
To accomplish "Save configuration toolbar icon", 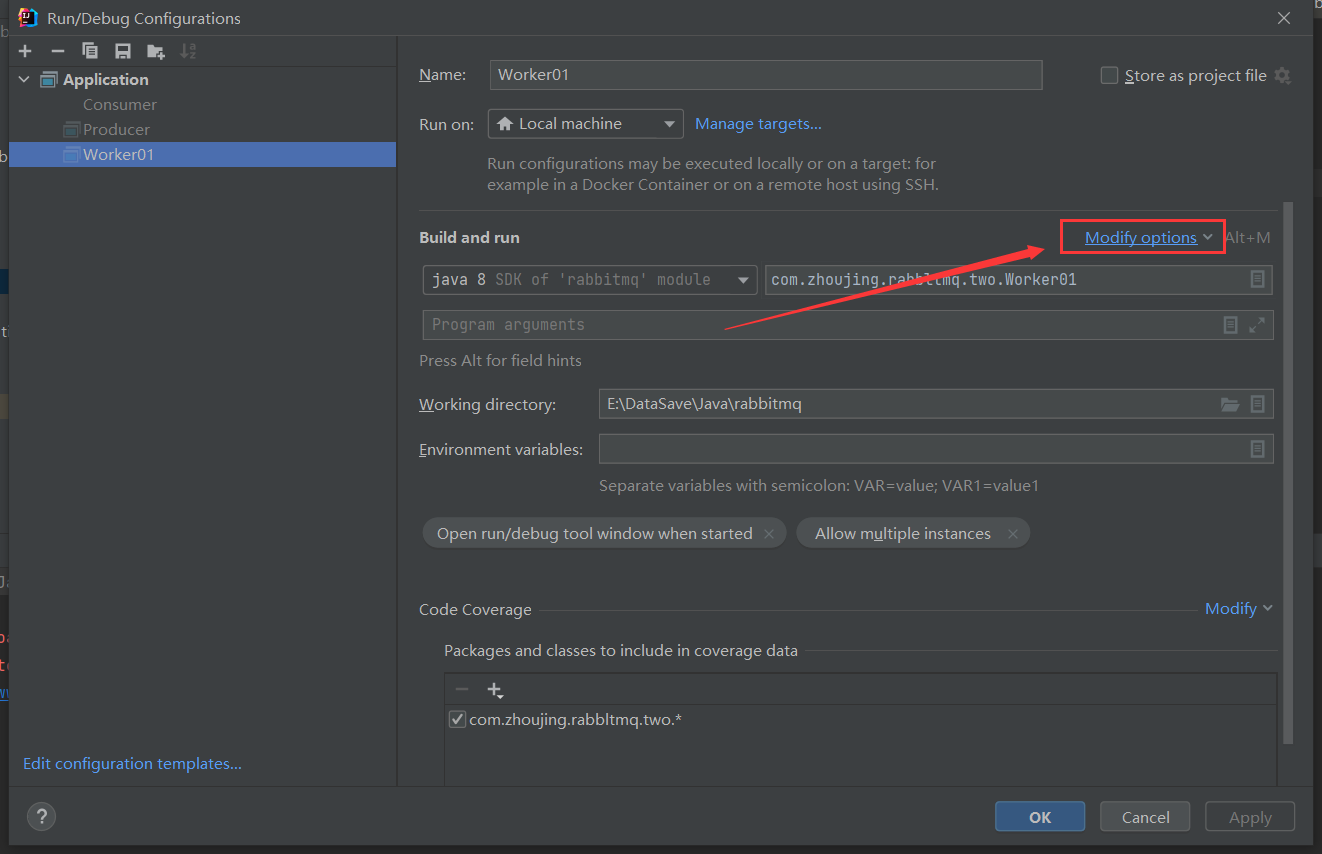I will [123, 51].
